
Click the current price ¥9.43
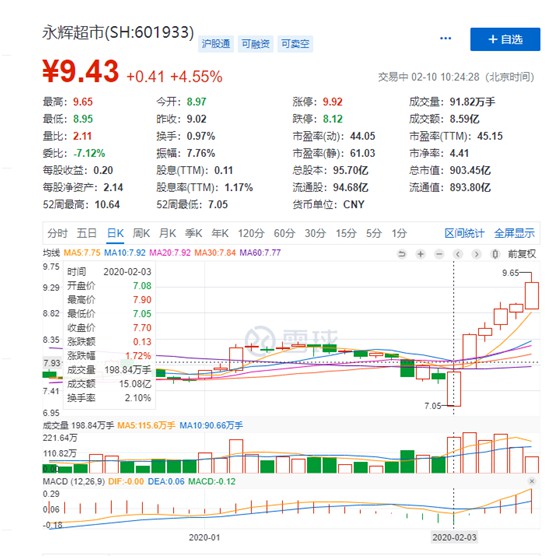coord(80,71)
